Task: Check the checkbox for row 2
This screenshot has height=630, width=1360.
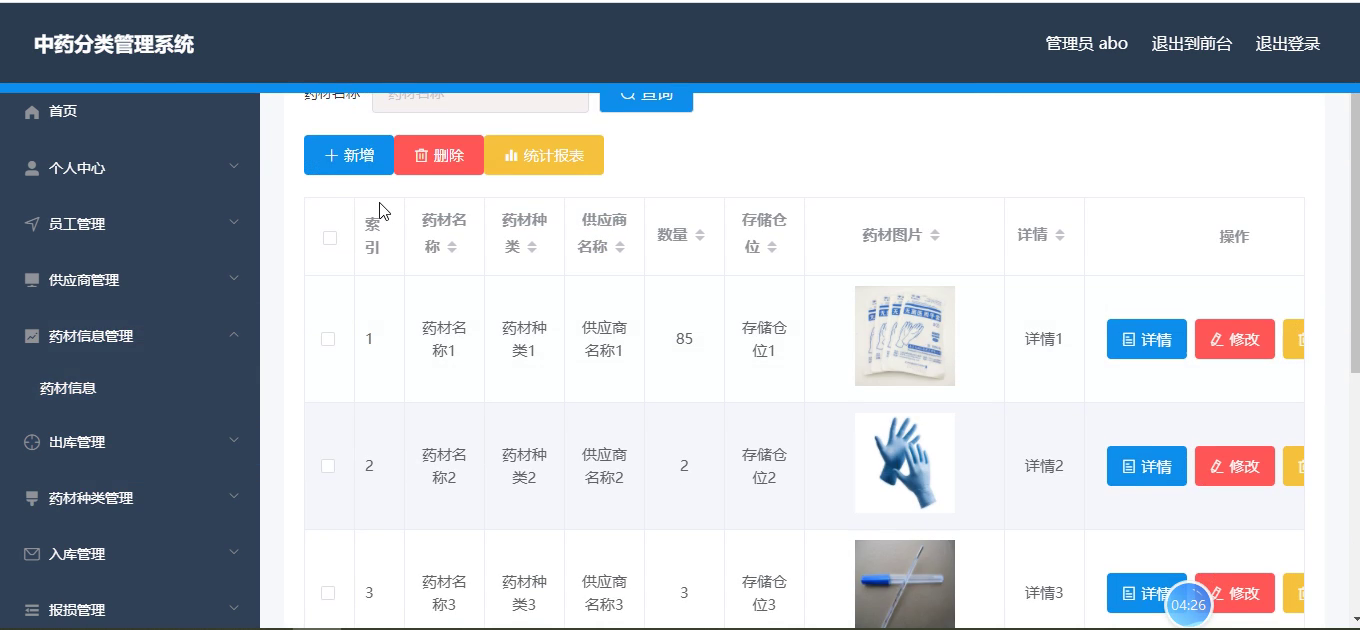Action: pos(328,466)
